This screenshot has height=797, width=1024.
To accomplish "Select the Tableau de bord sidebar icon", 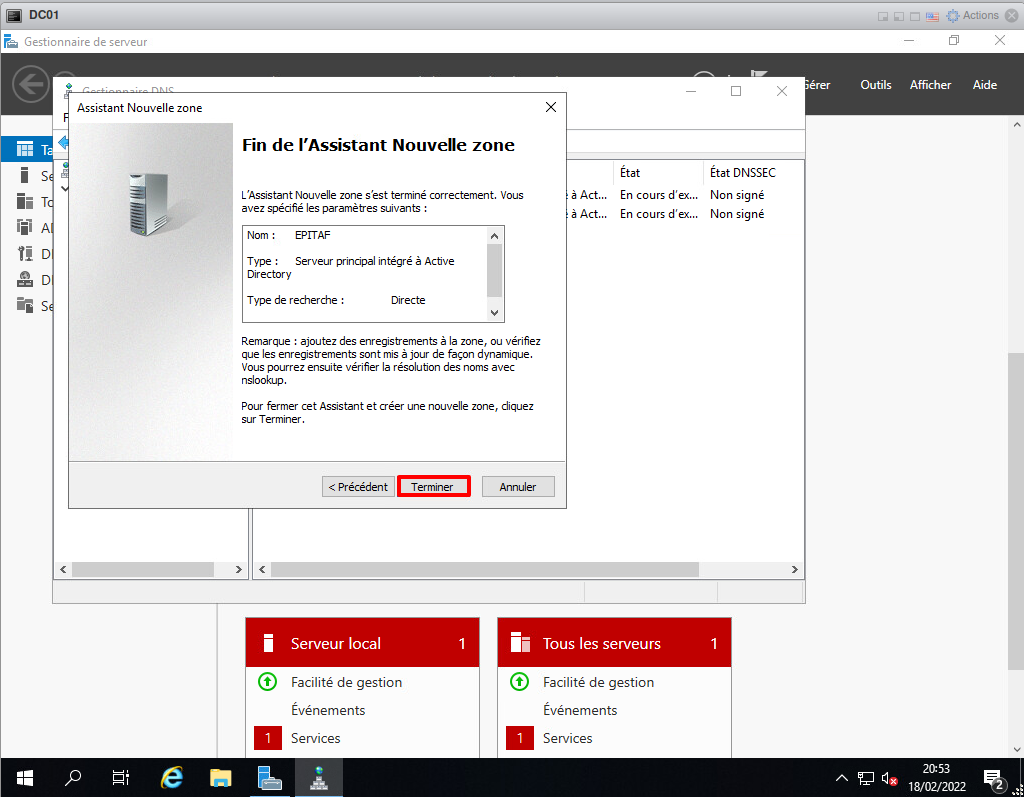I will tap(25, 150).
